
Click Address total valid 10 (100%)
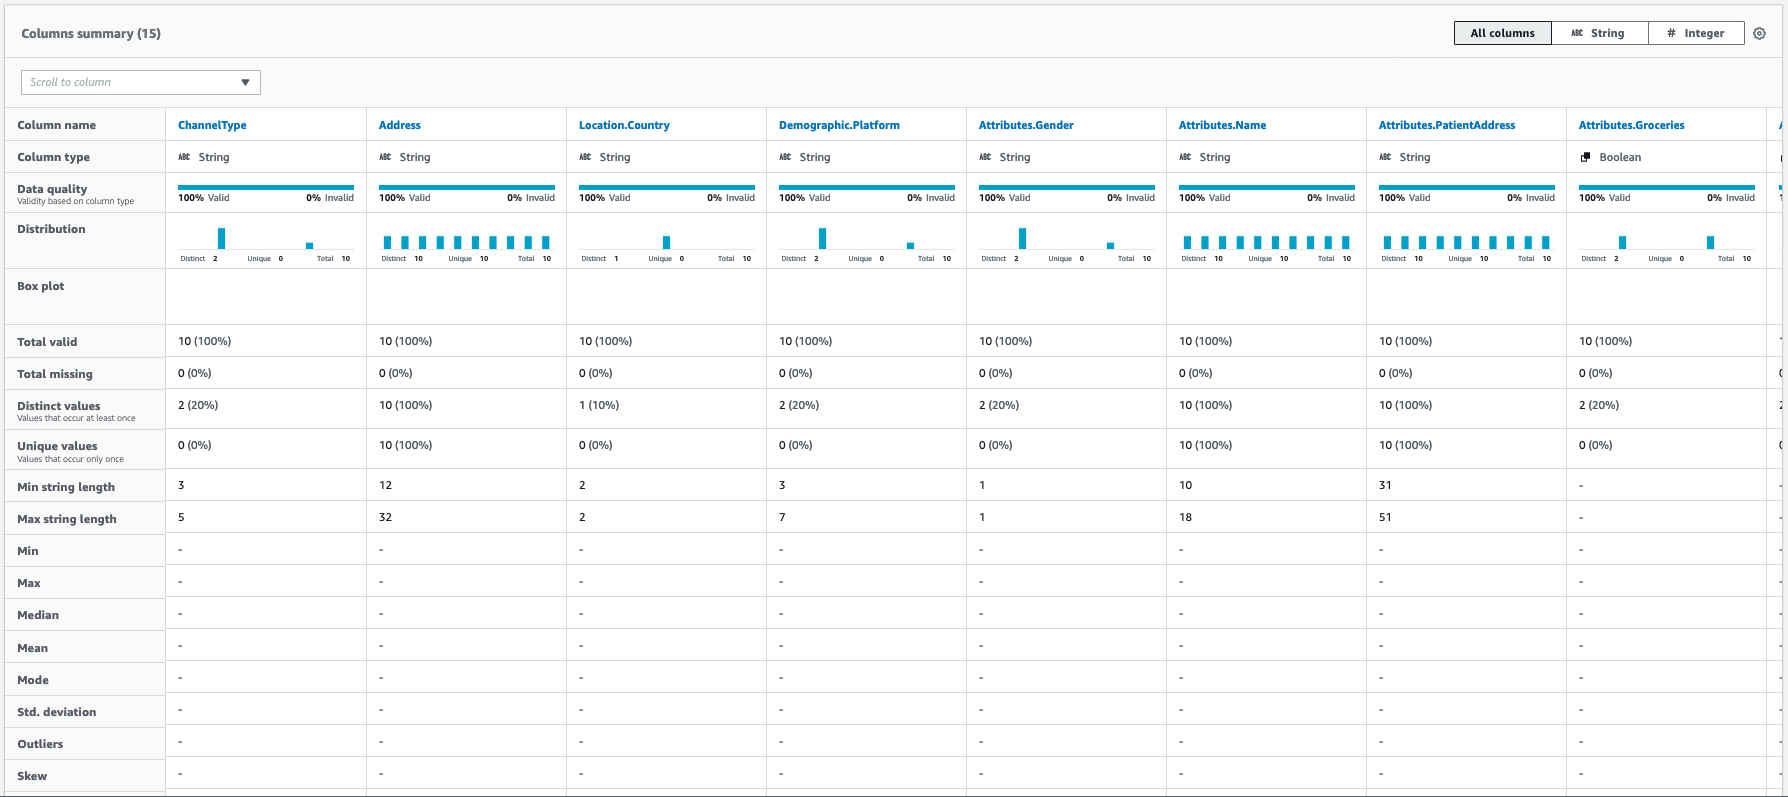[406, 341]
